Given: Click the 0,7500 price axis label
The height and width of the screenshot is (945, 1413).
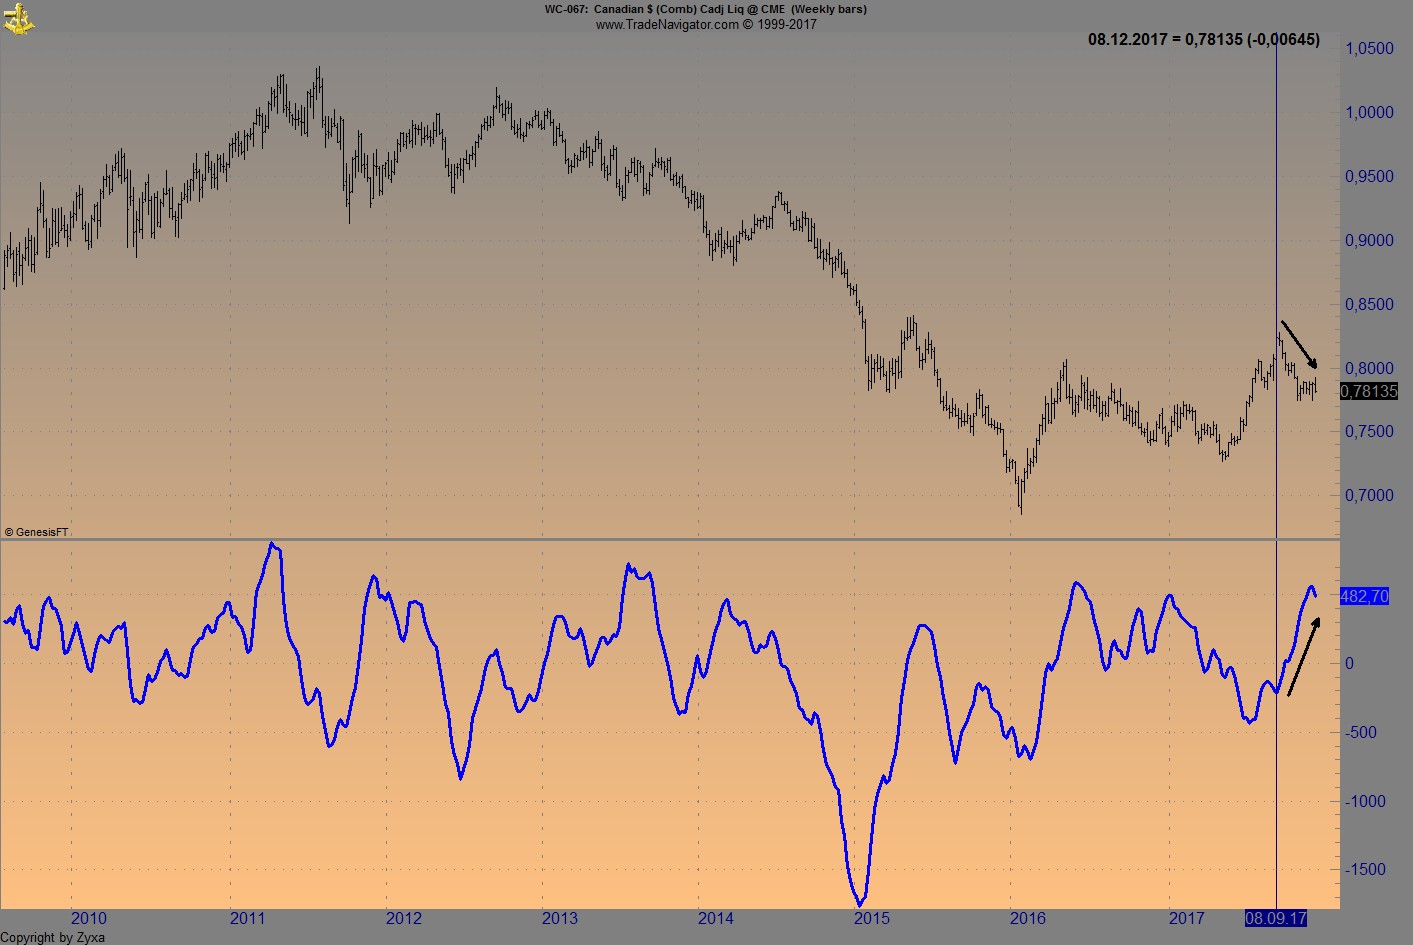Looking at the screenshot, I should click(x=1369, y=432).
